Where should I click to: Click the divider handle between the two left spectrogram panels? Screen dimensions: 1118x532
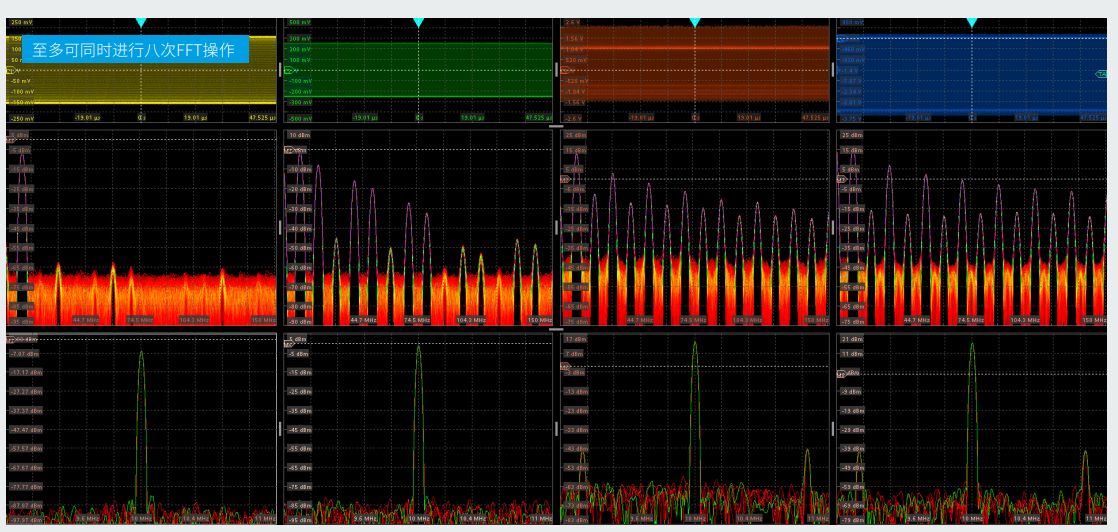(280, 227)
